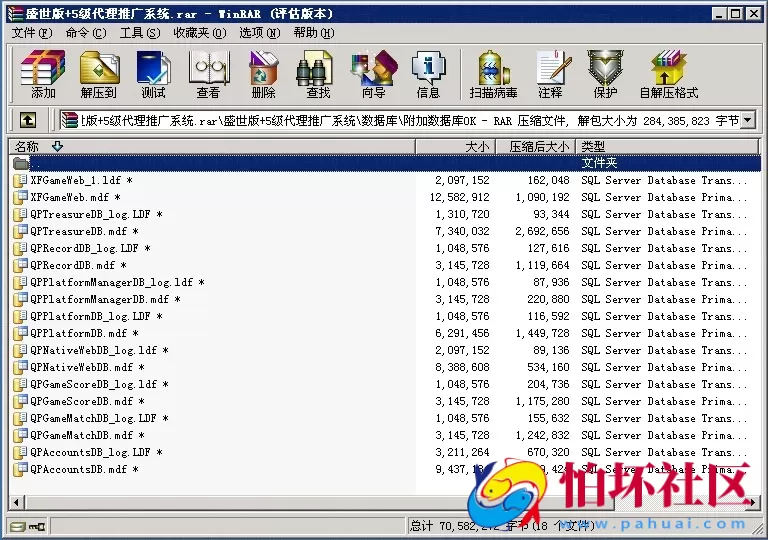The width and height of the screenshot is (768, 540).
Task: Open the Favorites (收藏夹) menu
Action: [200, 33]
